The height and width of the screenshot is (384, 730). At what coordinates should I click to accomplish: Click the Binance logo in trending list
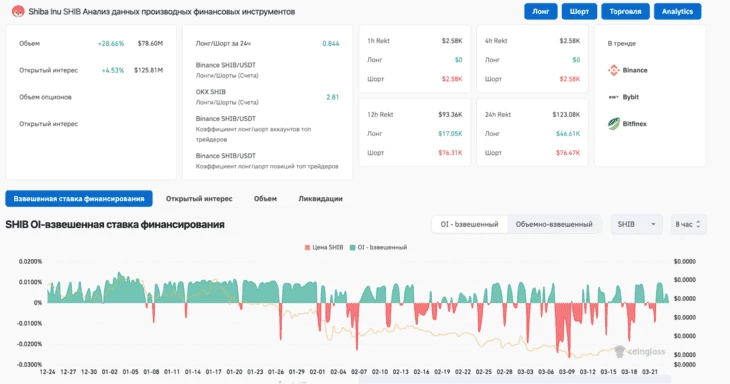(614, 70)
